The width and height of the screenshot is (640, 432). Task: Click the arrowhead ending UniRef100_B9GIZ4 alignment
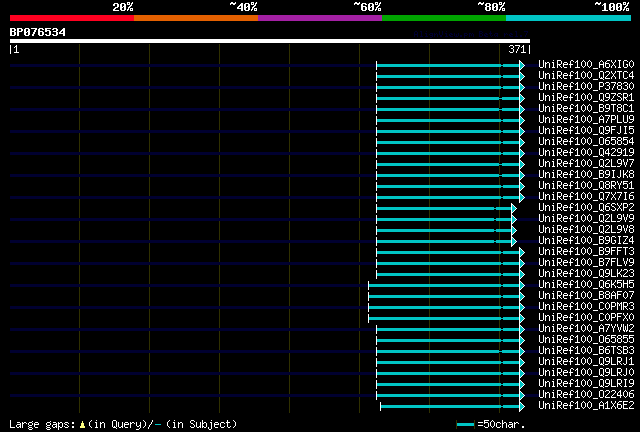514,241
